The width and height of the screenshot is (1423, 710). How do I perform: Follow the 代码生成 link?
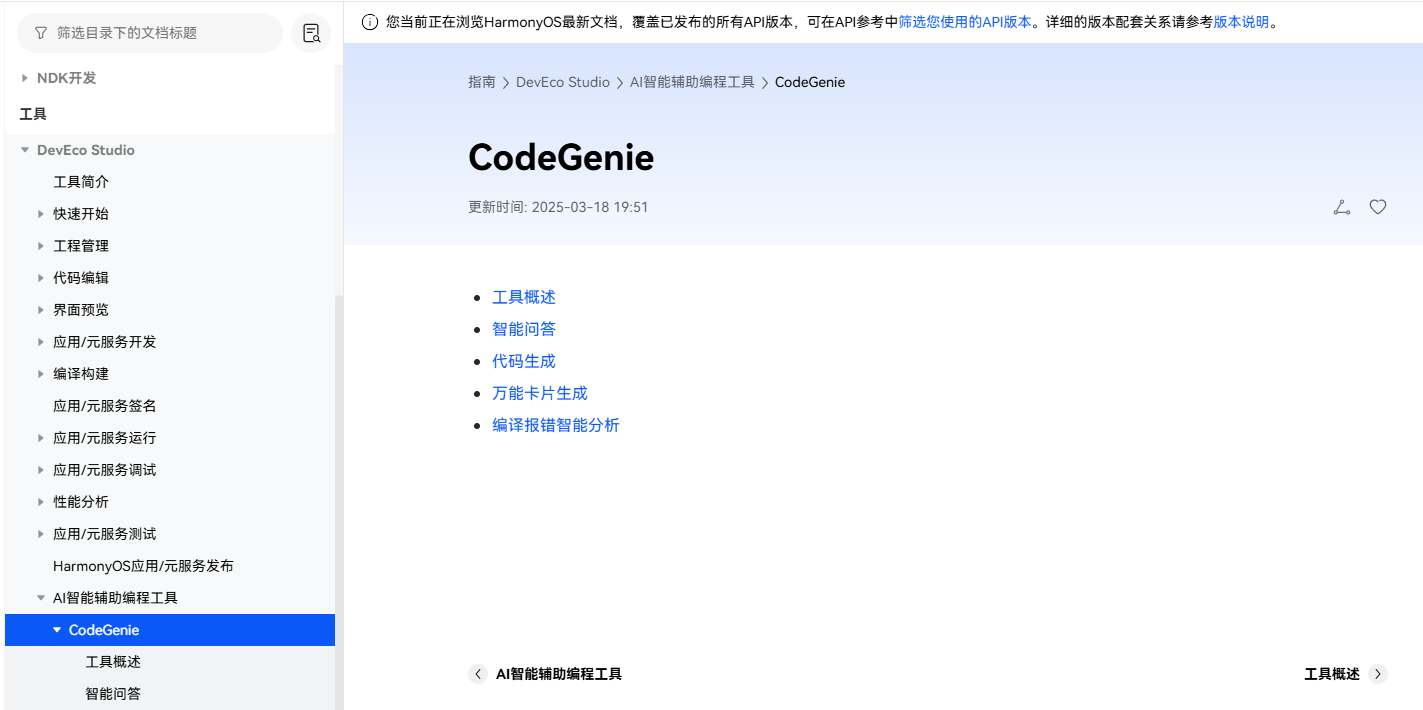point(524,360)
